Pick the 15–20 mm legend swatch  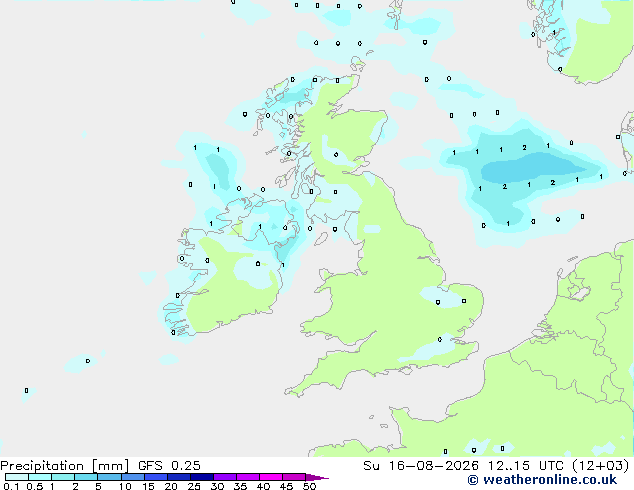tap(155, 477)
